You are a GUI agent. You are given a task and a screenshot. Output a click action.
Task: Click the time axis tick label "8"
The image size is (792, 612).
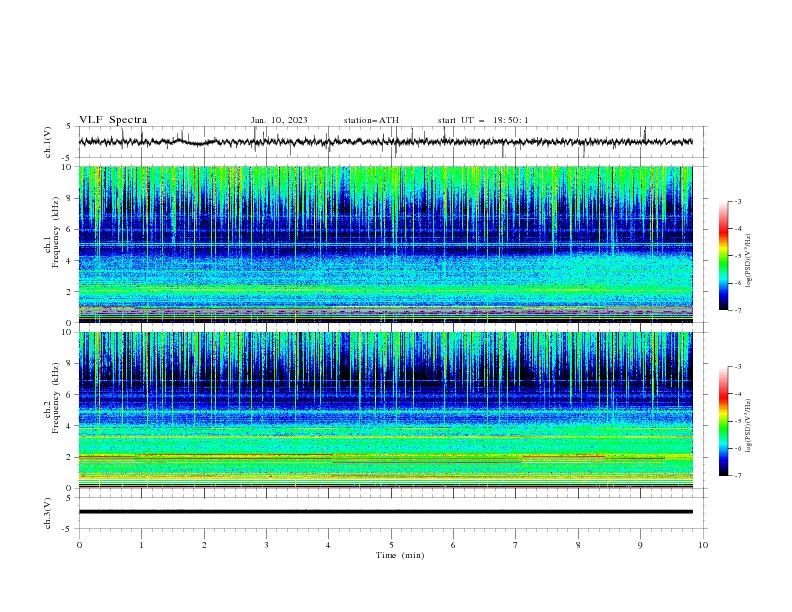pyautogui.click(x=578, y=545)
